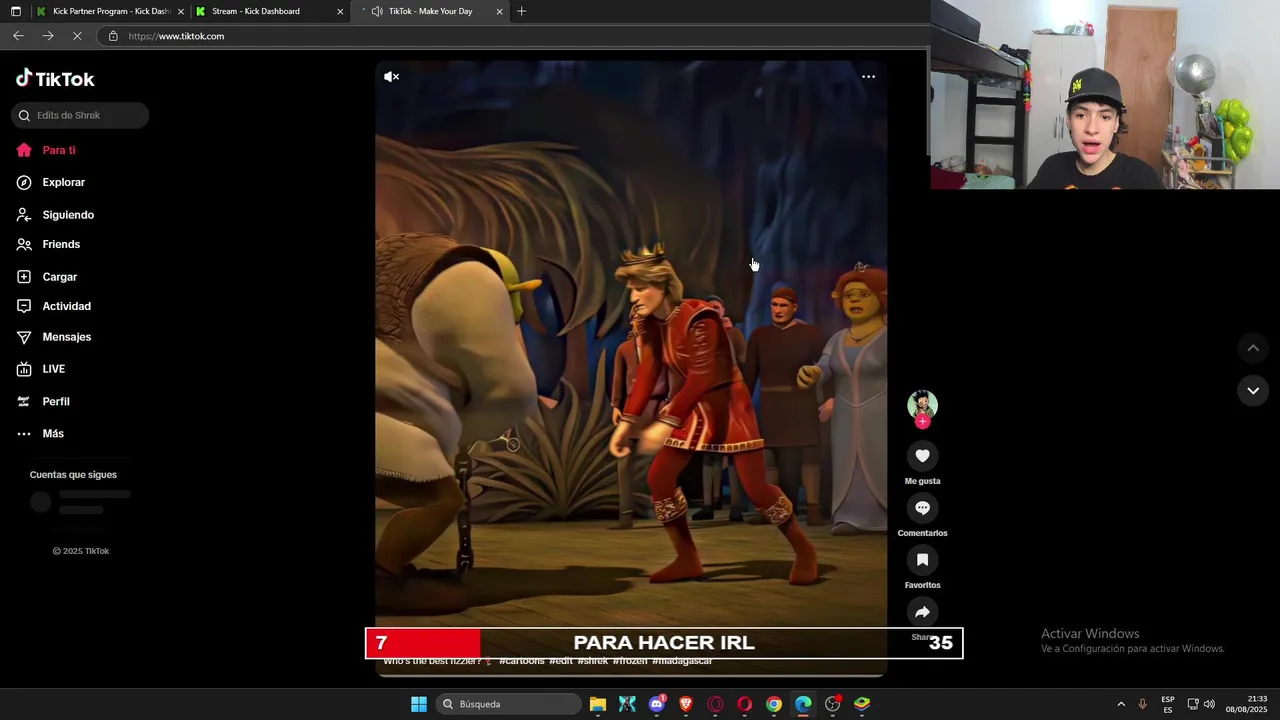Open Actividad notifications
The image size is (1280, 720).
point(67,306)
